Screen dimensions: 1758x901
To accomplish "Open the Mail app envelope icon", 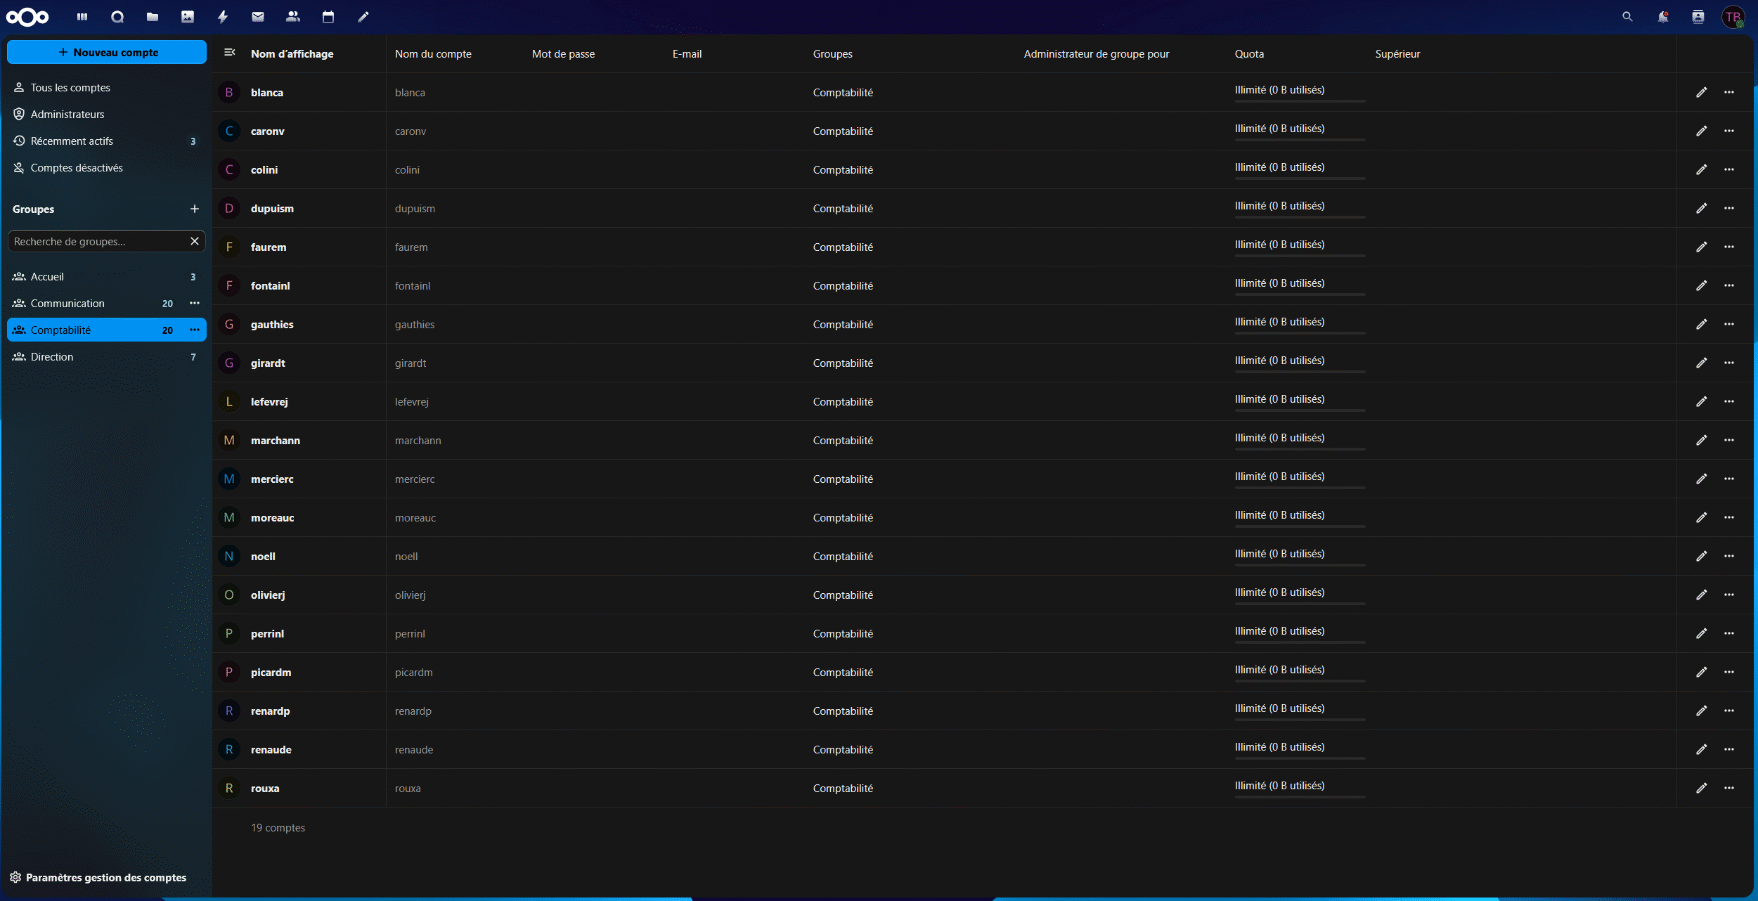I will click(x=258, y=17).
